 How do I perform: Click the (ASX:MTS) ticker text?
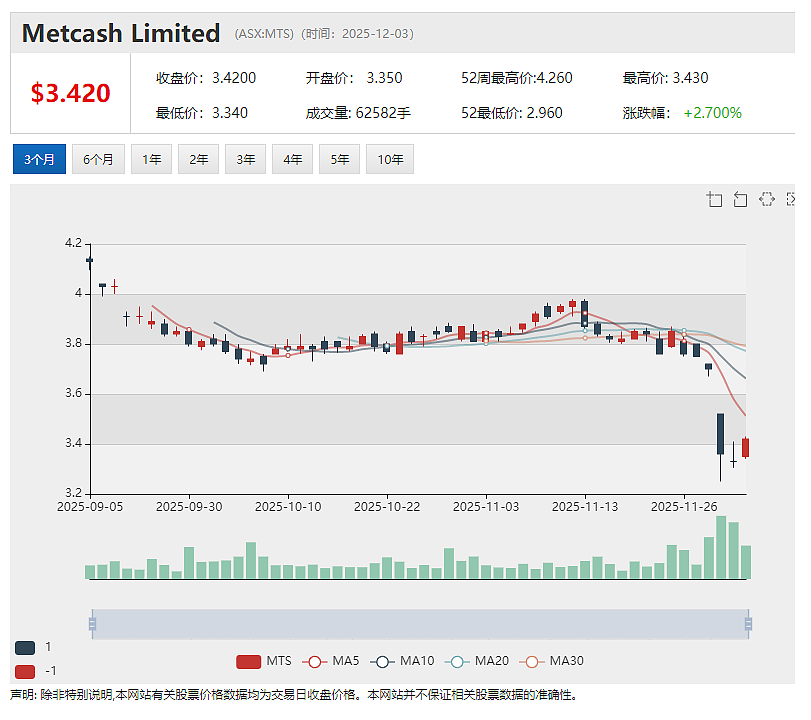[x=264, y=34]
